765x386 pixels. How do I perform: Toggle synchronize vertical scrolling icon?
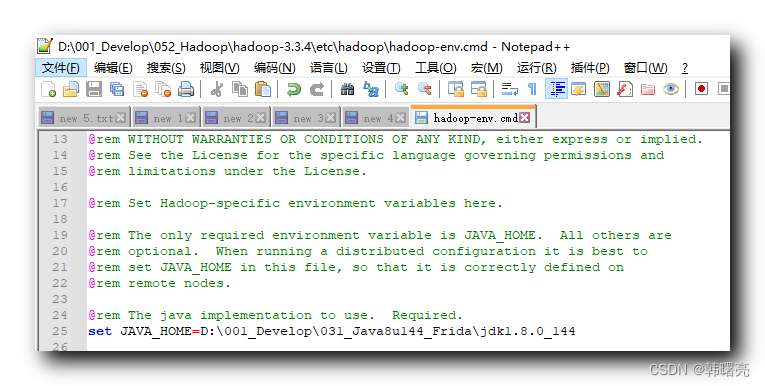pyautogui.click(x=456, y=89)
